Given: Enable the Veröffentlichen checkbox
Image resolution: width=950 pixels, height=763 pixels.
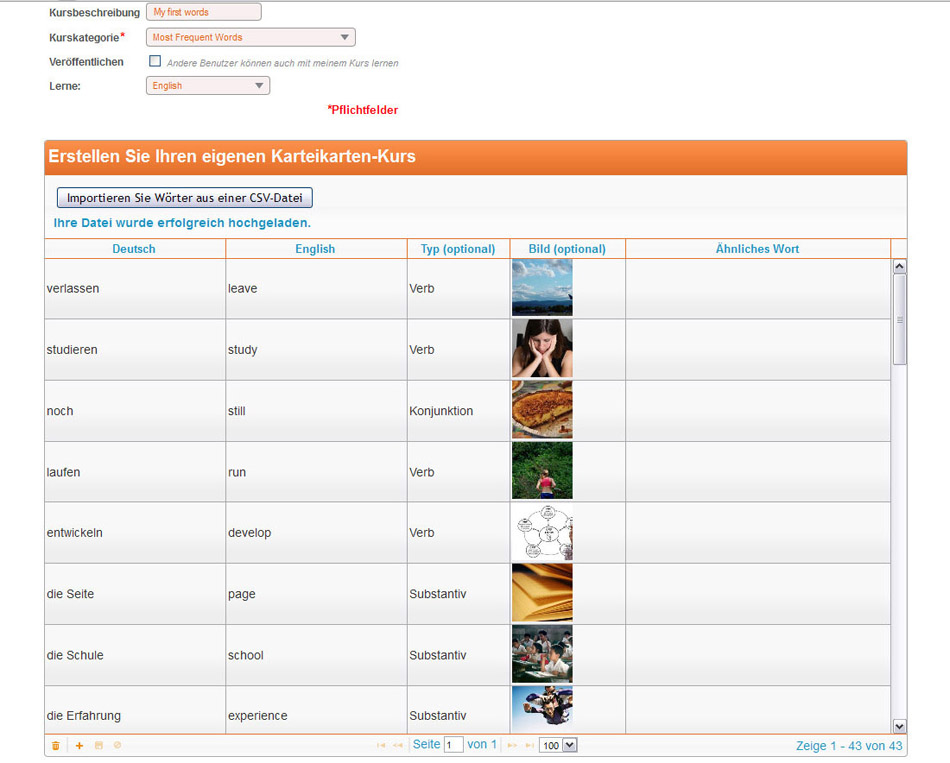Looking at the screenshot, I should pos(155,61).
